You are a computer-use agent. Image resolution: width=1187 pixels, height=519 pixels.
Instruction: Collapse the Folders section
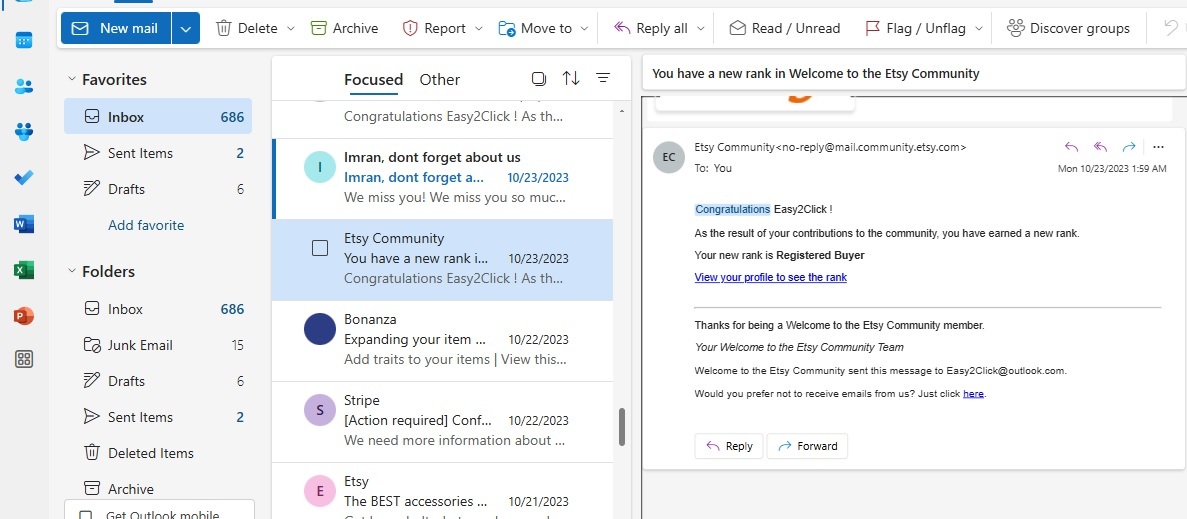(72, 271)
